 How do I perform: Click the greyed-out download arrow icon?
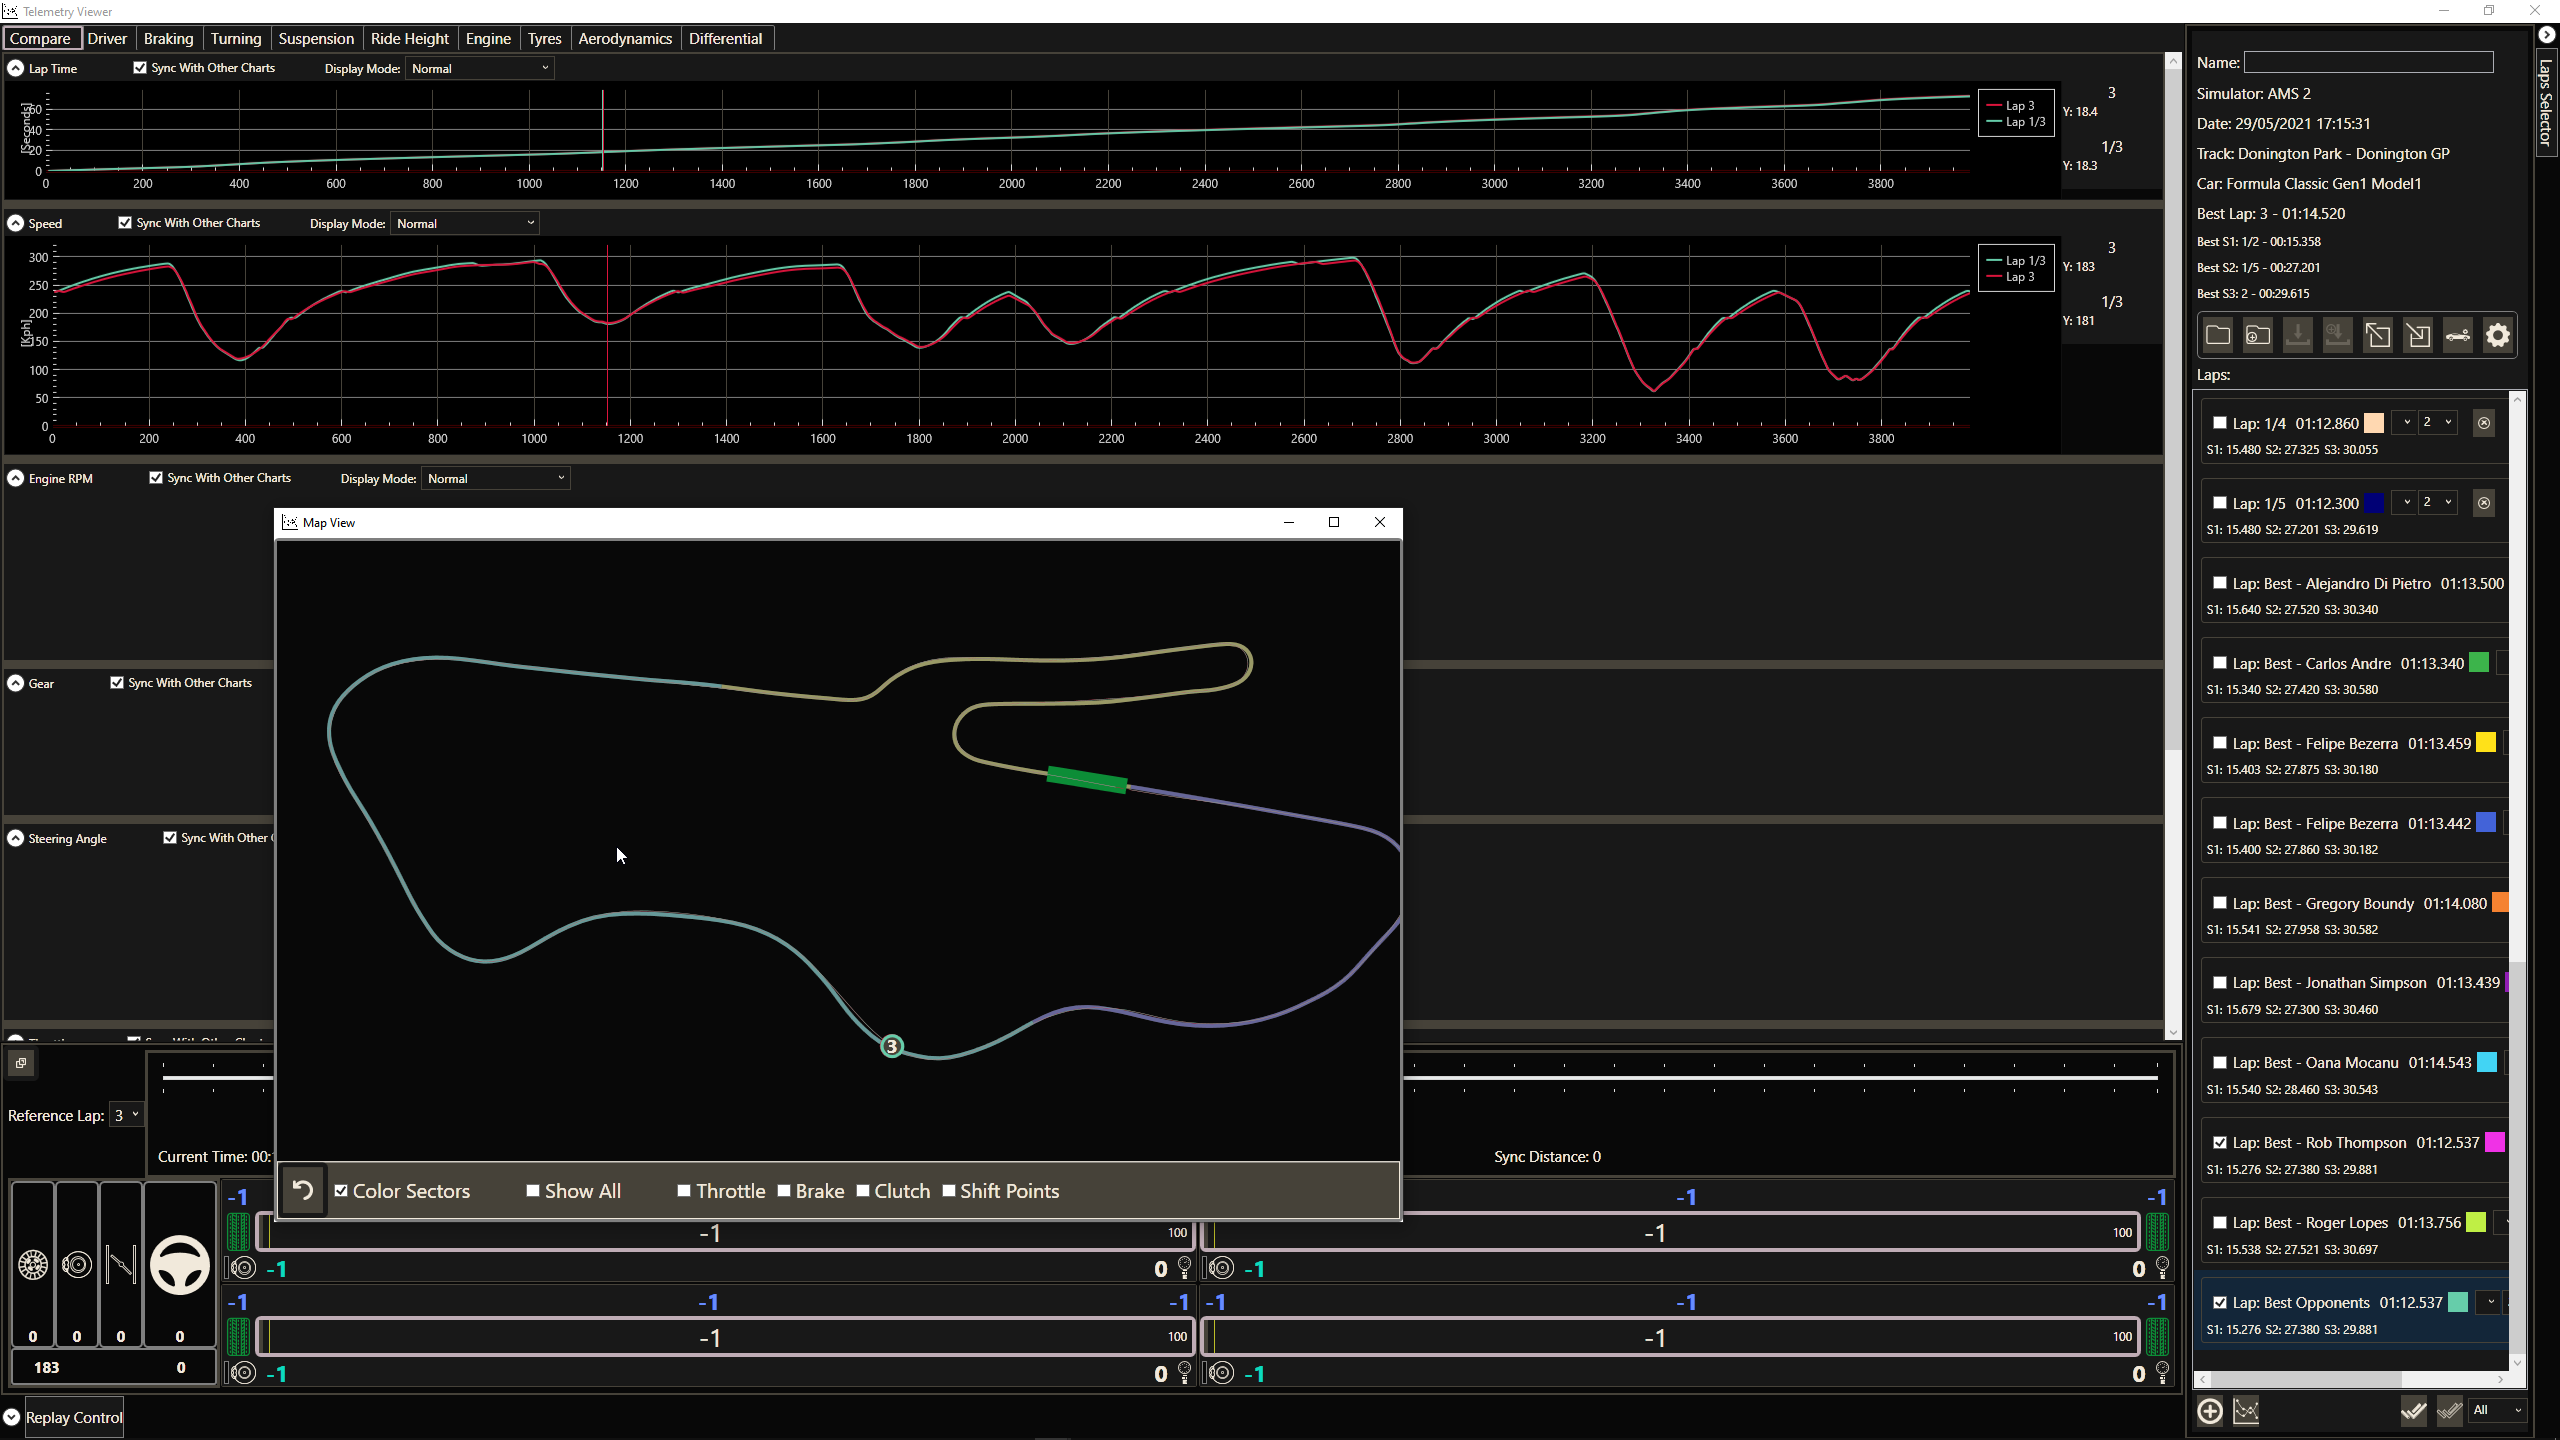point(2298,335)
